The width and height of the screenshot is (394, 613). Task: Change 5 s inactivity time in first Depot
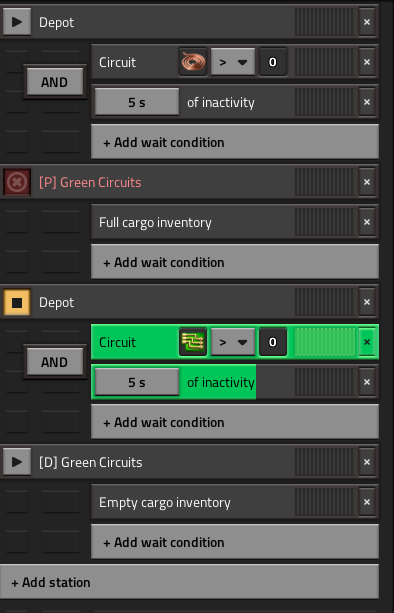137,102
